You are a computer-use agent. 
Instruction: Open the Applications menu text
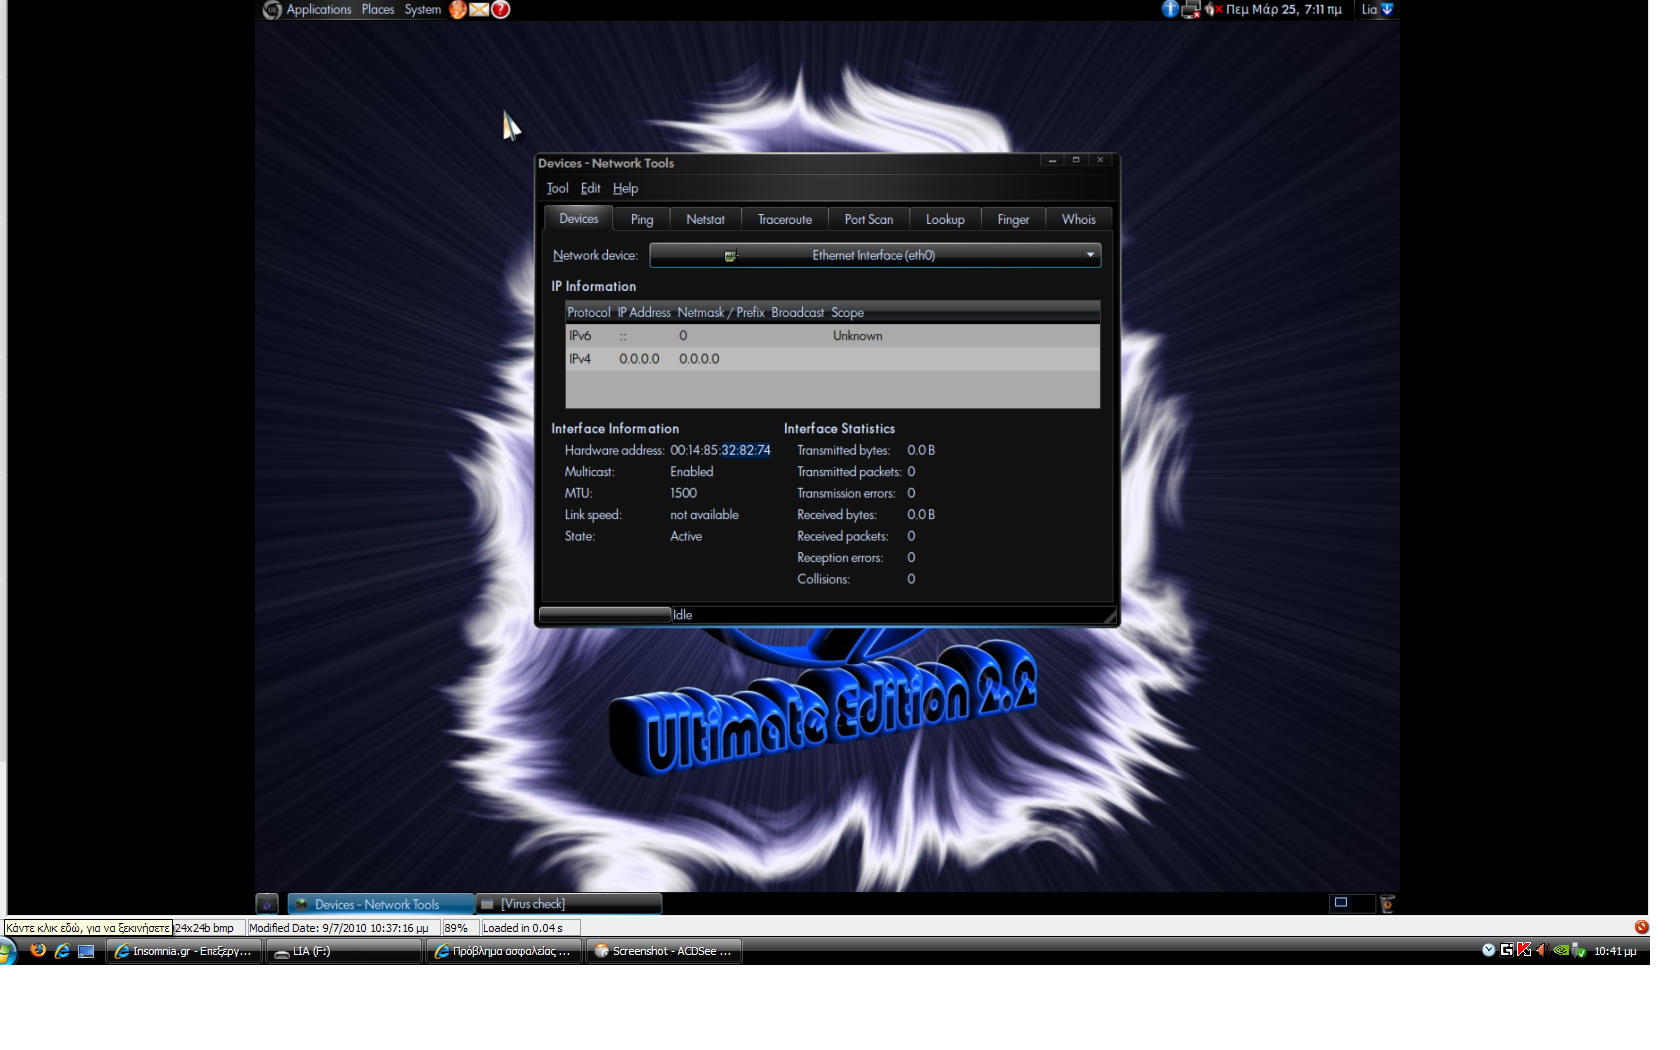[319, 9]
